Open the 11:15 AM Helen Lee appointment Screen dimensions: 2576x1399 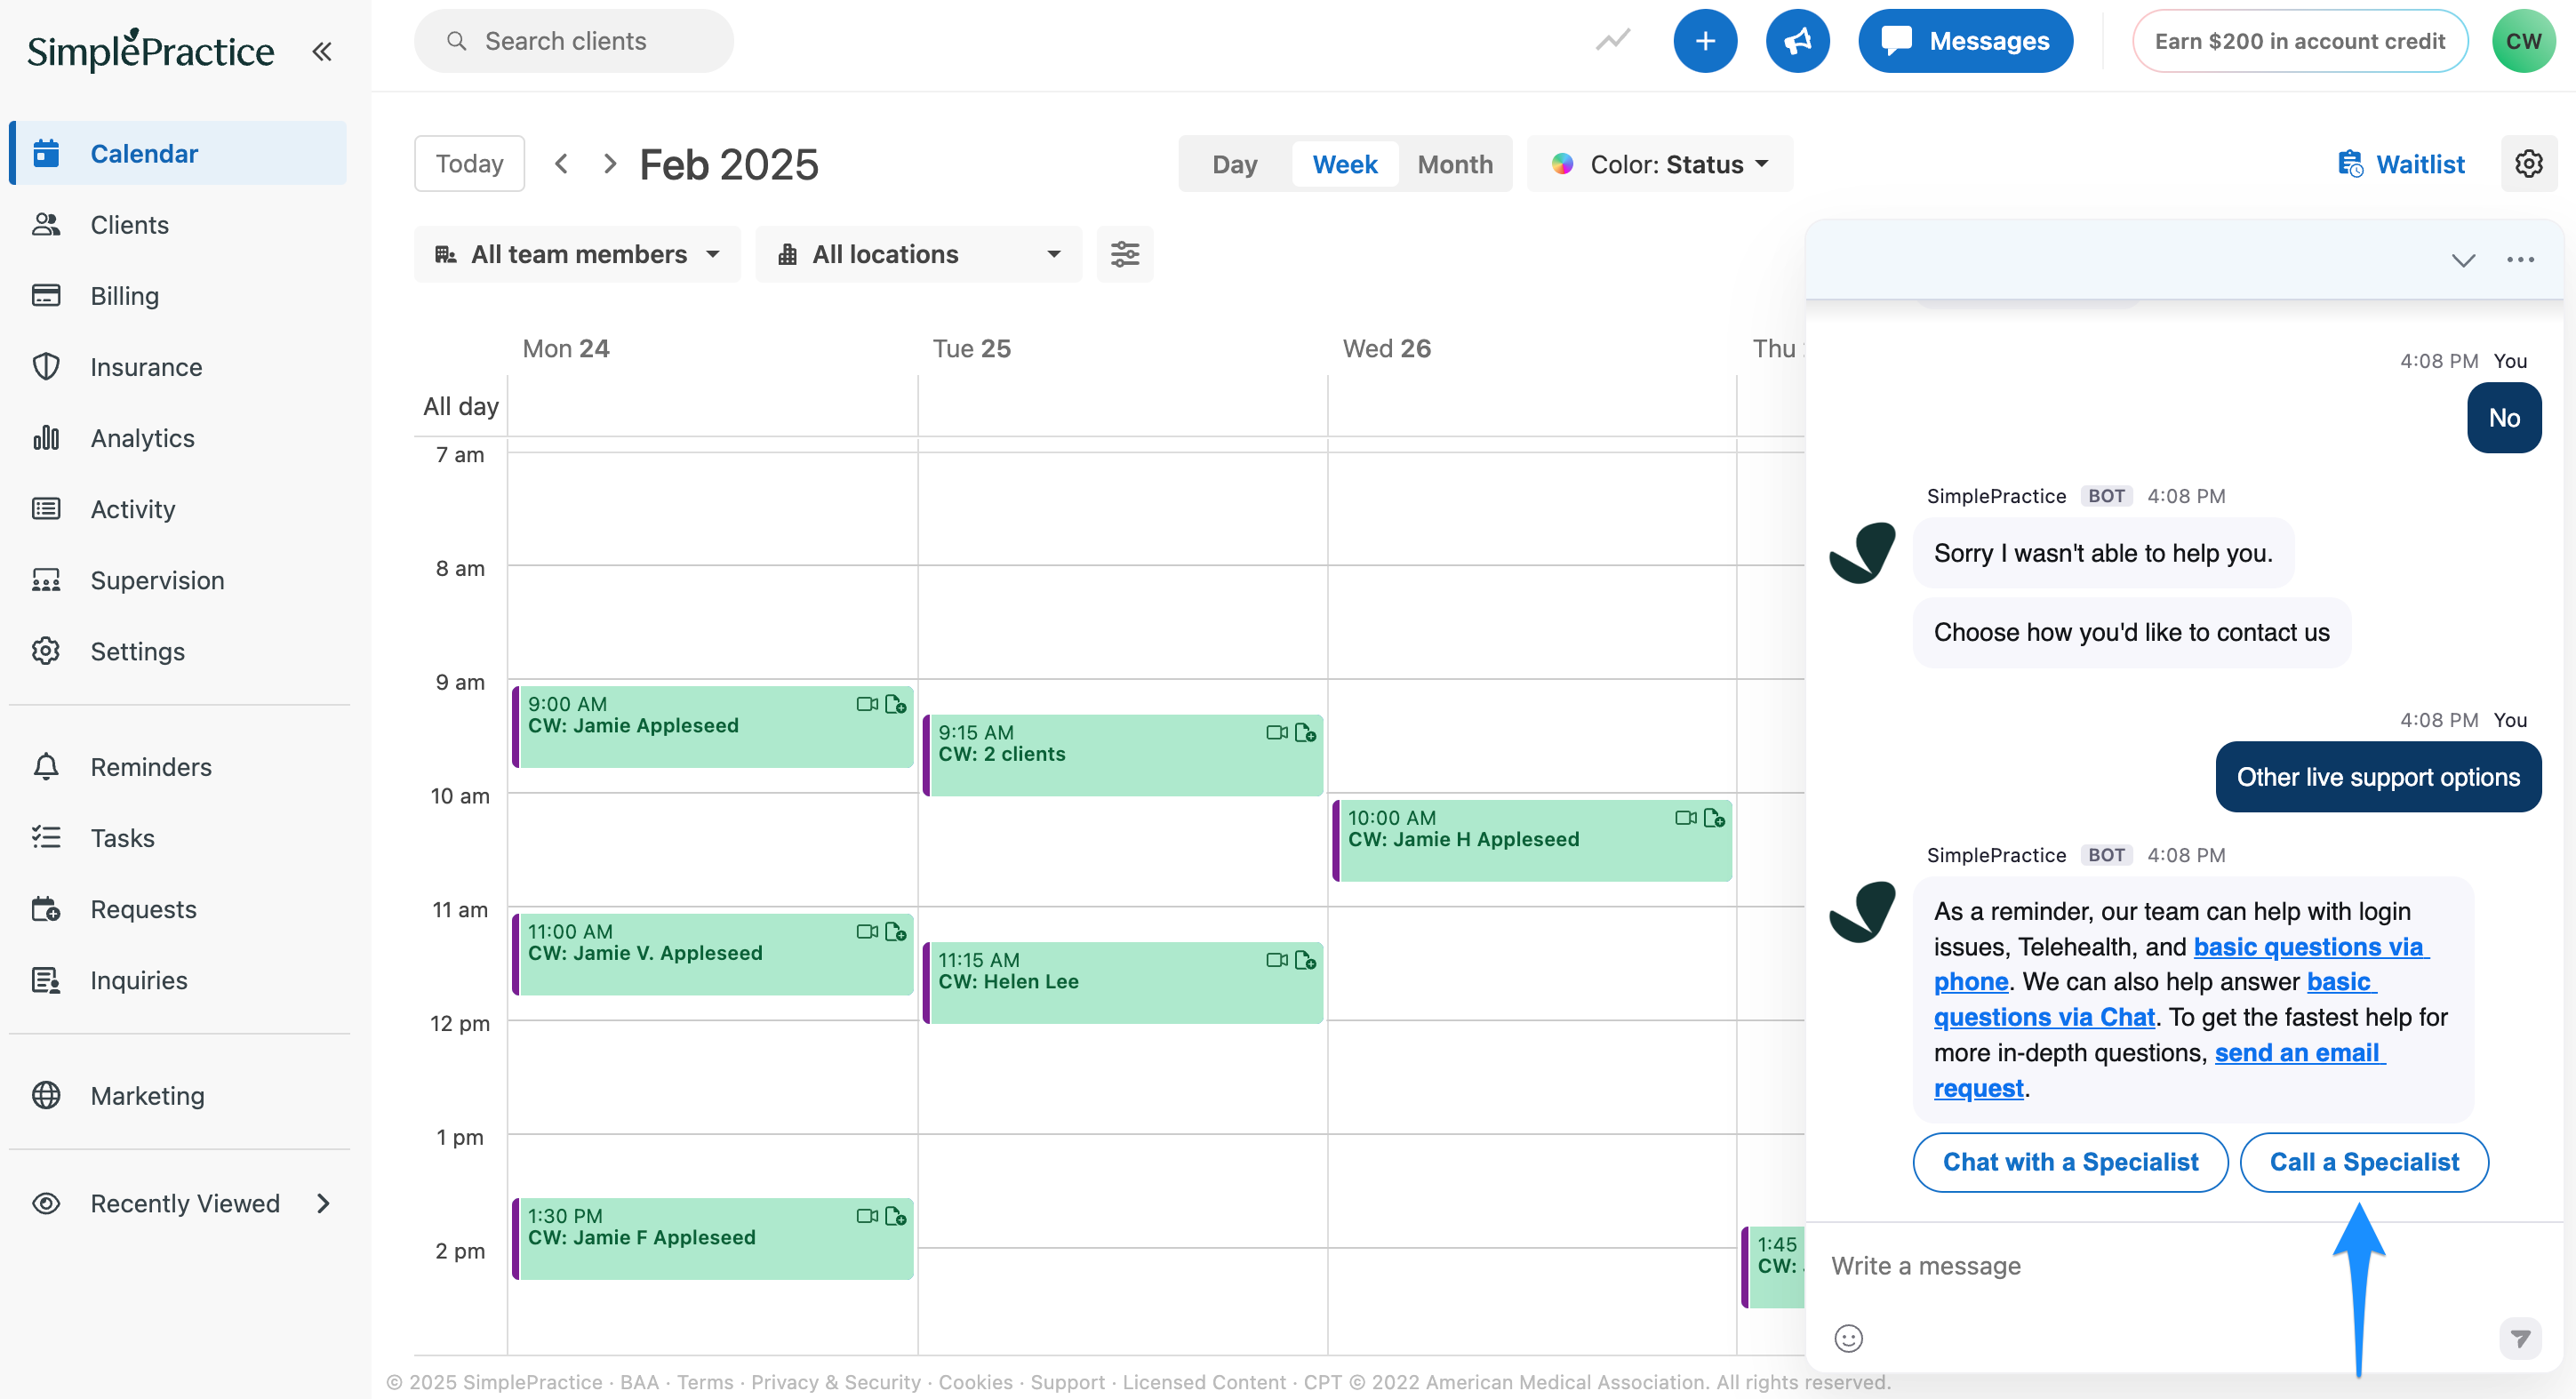pos(1123,983)
